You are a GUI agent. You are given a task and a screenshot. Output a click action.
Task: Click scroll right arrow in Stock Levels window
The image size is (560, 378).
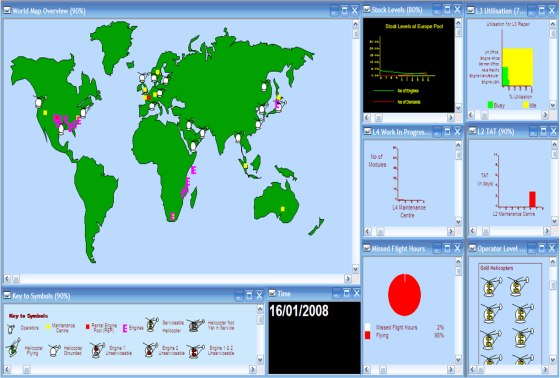coord(451,117)
